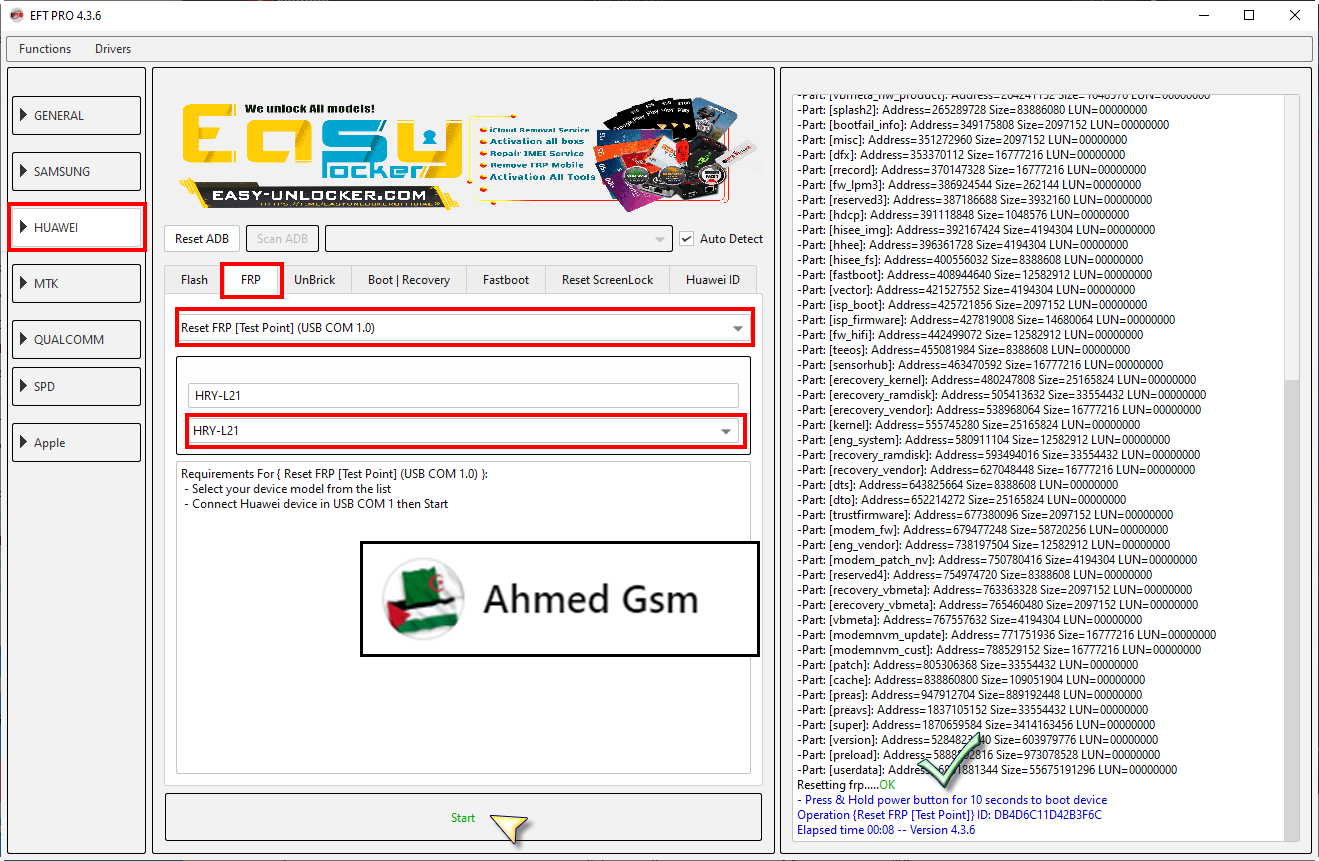Click the '-Part: [teeos]' log entry

(x=965, y=350)
